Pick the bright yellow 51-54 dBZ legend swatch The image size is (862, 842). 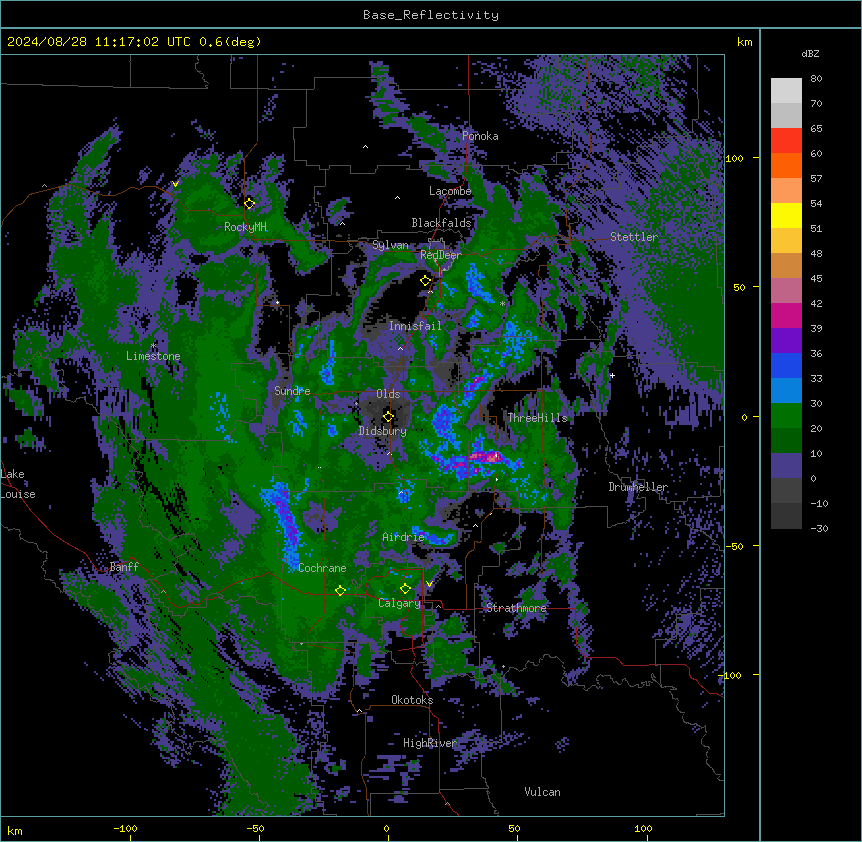[x=786, y=215]
